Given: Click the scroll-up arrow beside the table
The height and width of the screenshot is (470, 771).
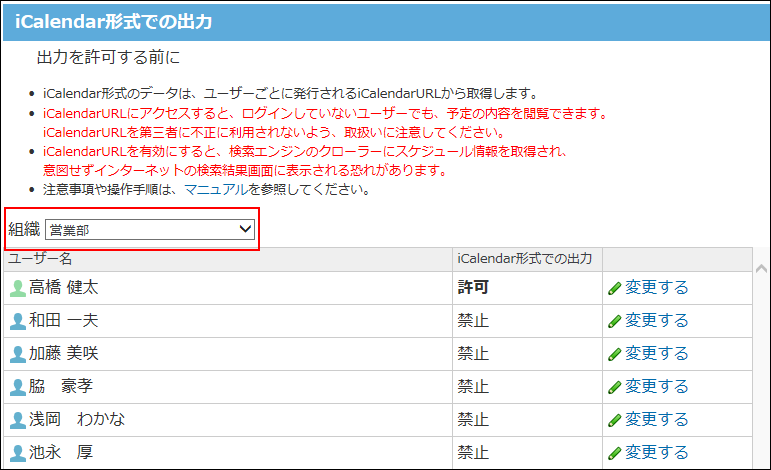Looking at the screenshot, I should coord(761,268).
